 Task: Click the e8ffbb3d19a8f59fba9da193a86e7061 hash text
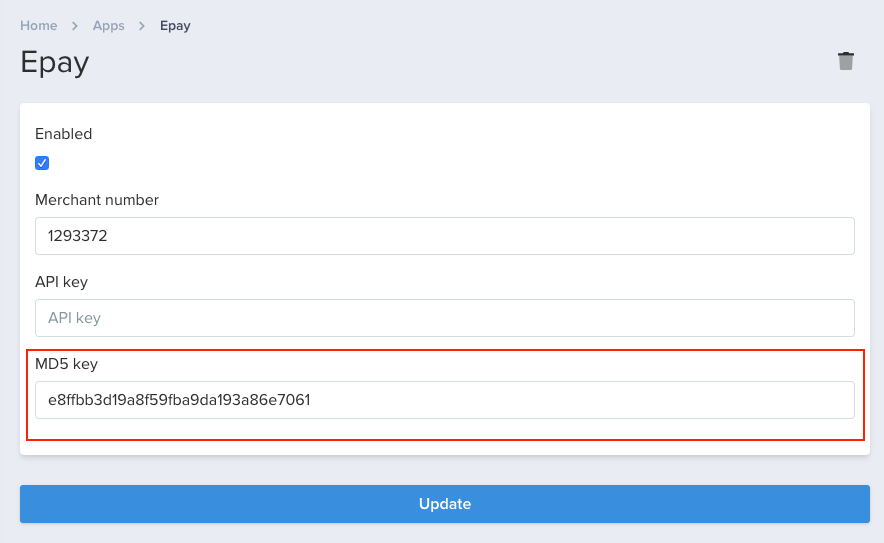point(179,400)
